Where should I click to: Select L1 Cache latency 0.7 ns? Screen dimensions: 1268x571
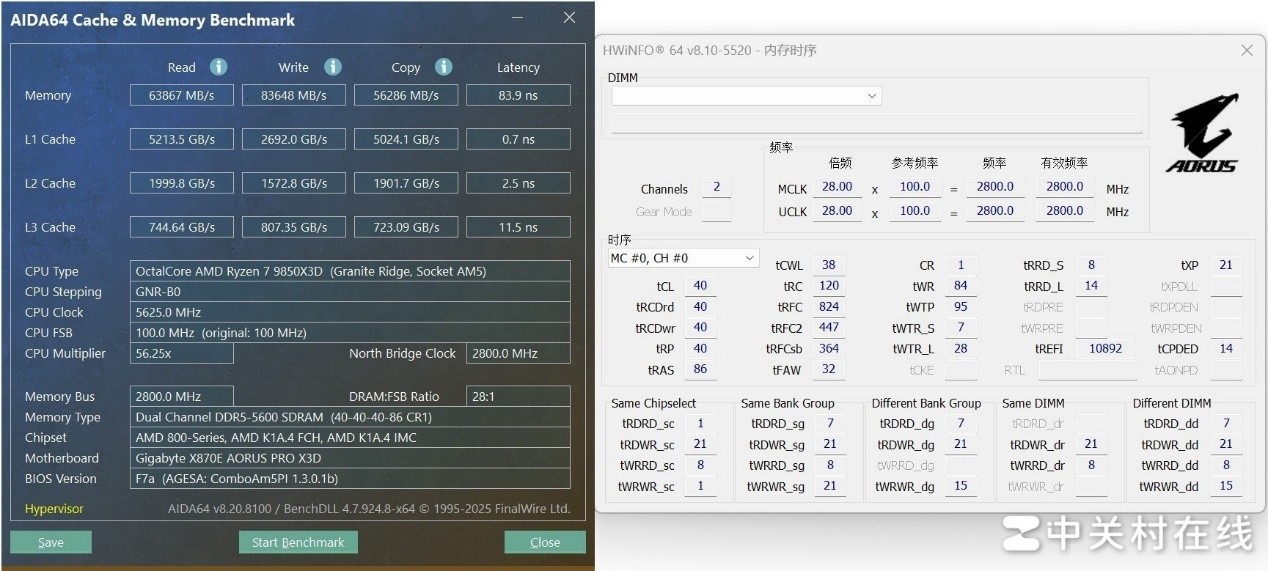[518, 139]
